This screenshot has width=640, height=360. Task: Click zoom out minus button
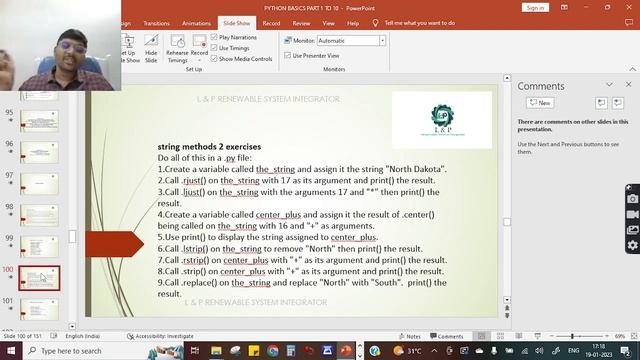(551, 336)
